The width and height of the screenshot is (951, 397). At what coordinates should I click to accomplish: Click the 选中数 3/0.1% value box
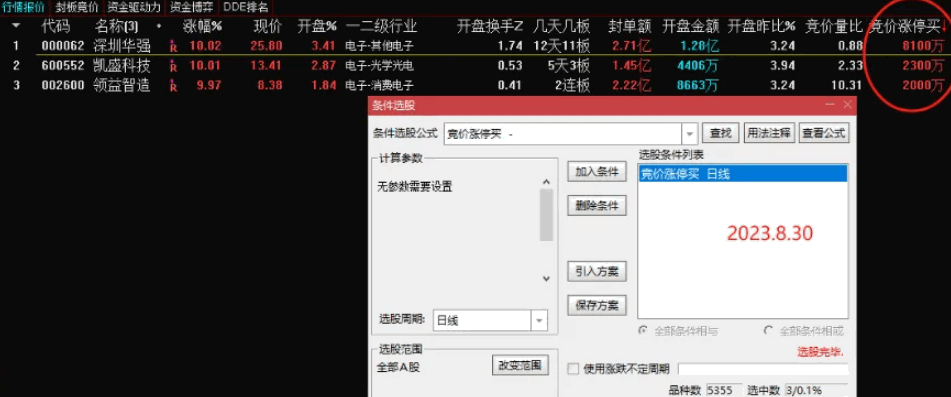tap(816, 389)
